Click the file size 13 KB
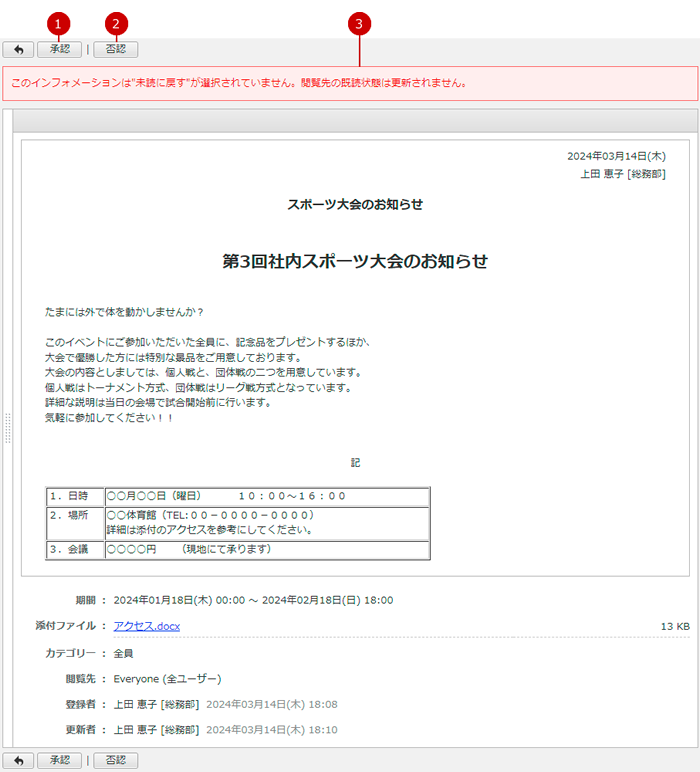This screenshot has height=772, width=700. pyautogui.click(x=675, y=626)
